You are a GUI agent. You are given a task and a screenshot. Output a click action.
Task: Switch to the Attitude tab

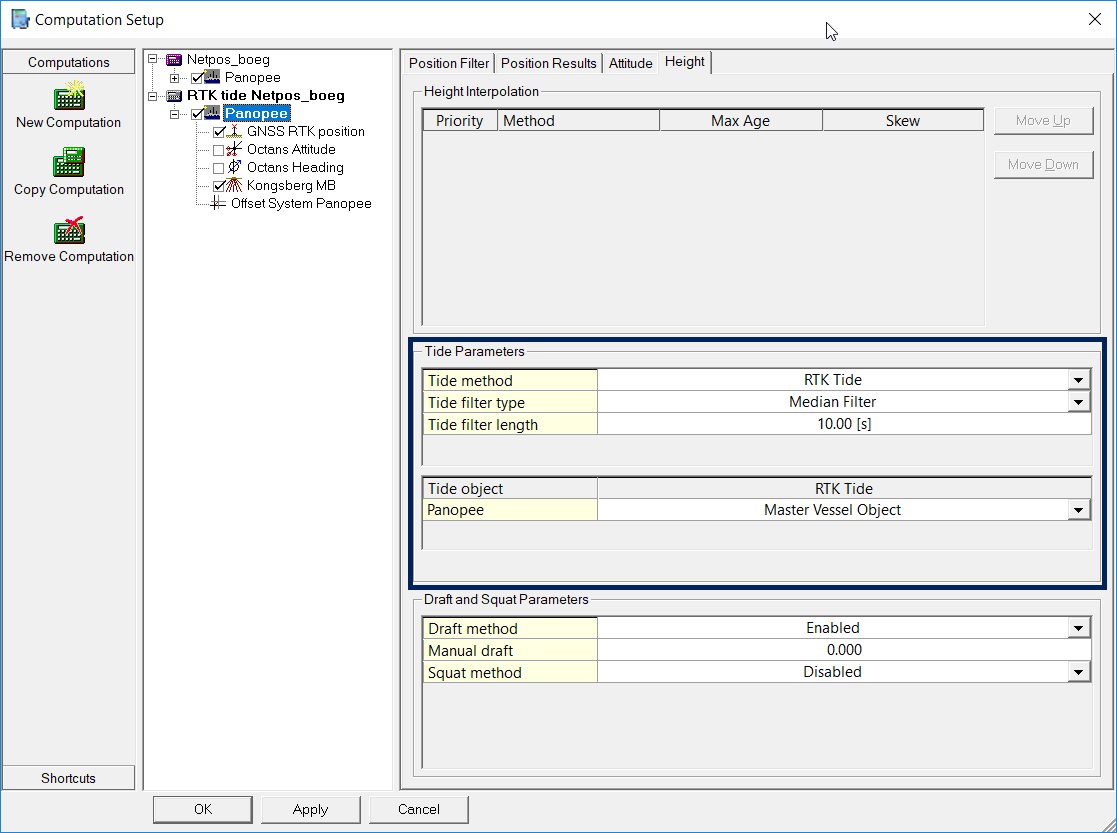[631, 63]
